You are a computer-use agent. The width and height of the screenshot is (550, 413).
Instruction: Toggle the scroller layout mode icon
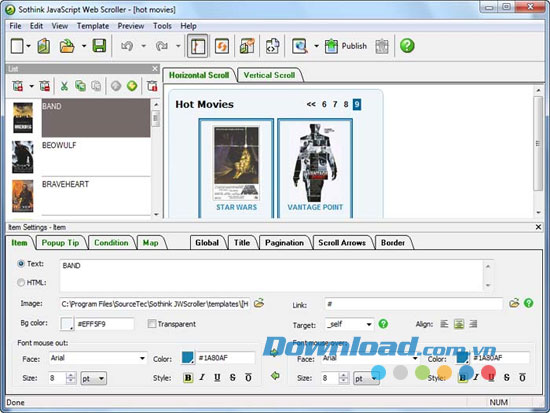[x=197, y=46]
